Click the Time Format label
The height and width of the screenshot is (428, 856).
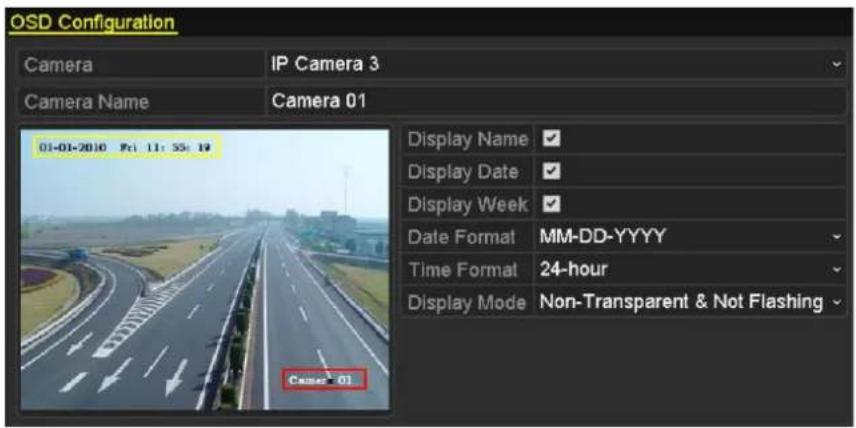point(462,270)
